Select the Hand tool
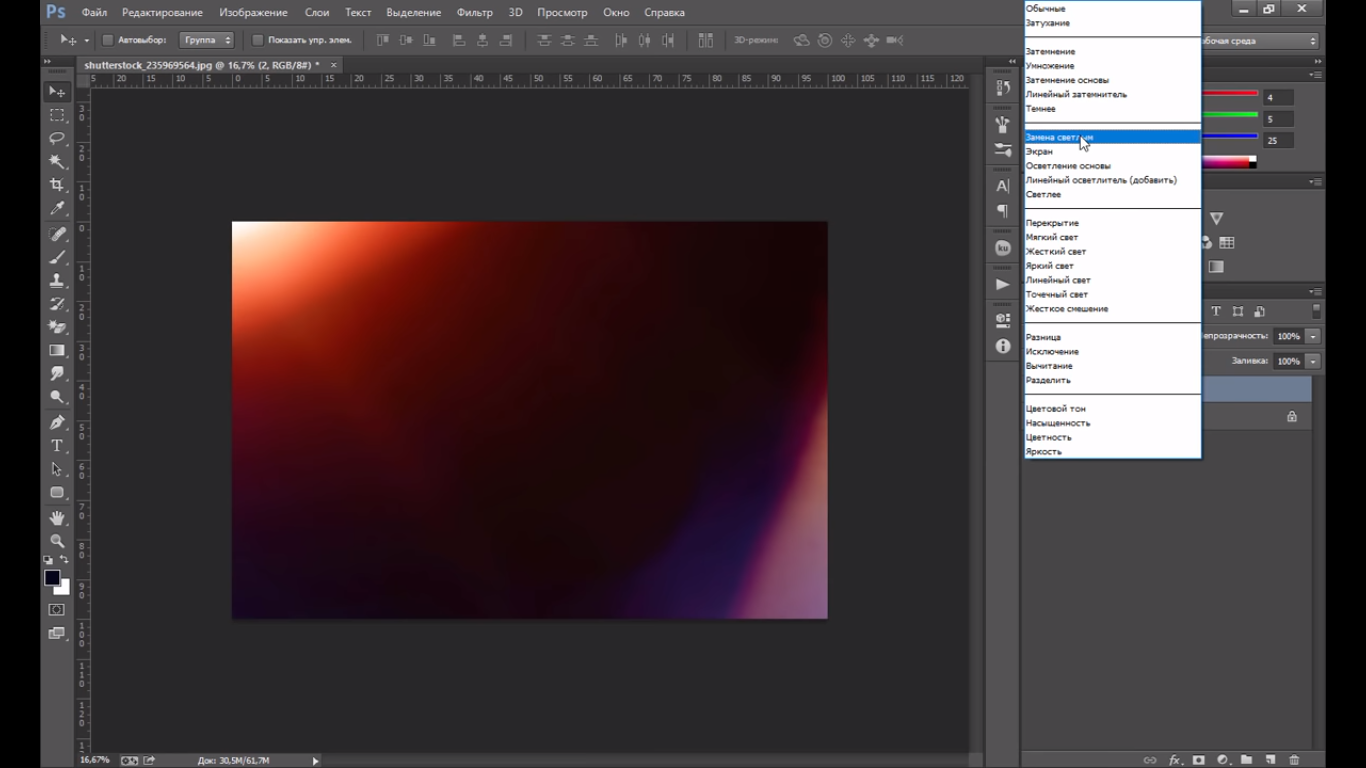Viewport: 1366px width, 768px height. tap(57, 517)
